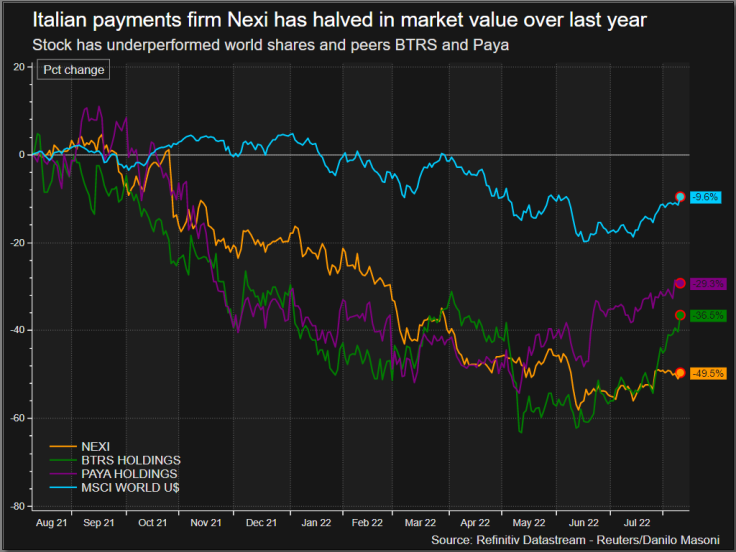Image resolution: width=736 pixels, height=552 pixels.
Task: Click the 'Aug 21' x-axis label
Action: tap(52, 522)
